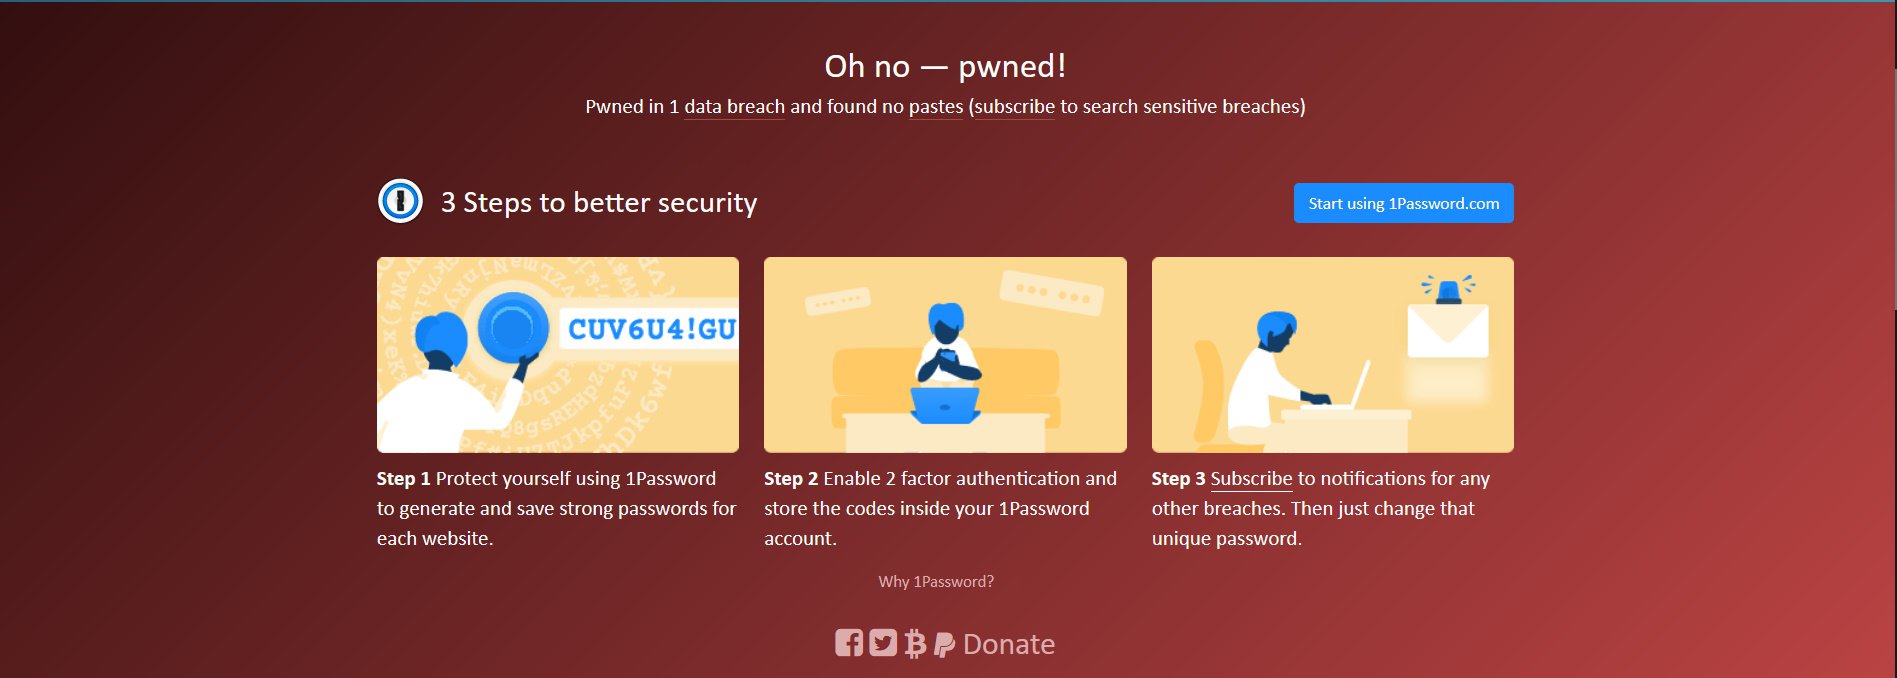This screenshot has height=678, width=1897.
Task: Select the Step 3 notification email illustration
Action: [1332, 354]
